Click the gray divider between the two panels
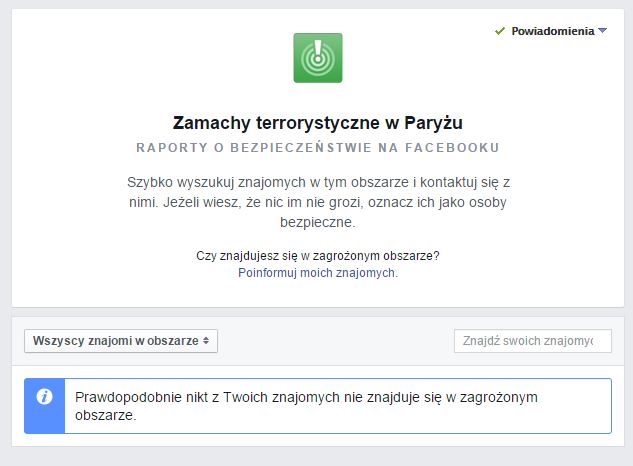The image size is (633, 466). pos(317,312)
